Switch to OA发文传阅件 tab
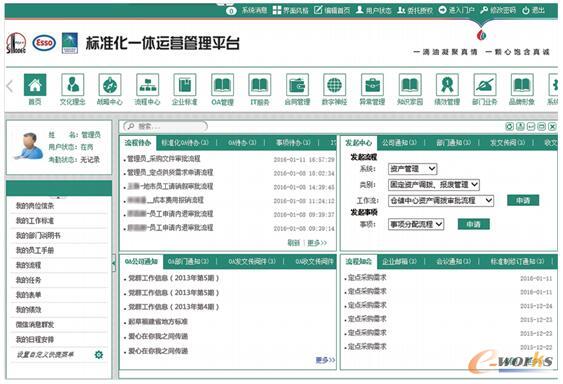The height and width of the screenshot is (384, 563). (x=252, y=262)
